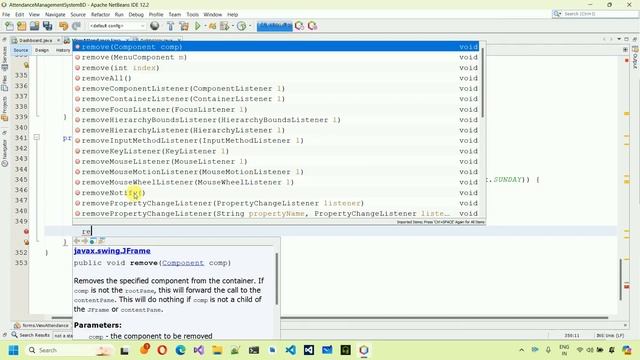The width and height of the screenshot is (640, 360).
Task: Switch to the Dashboard.java tab
Action: [x=36, y=40]
